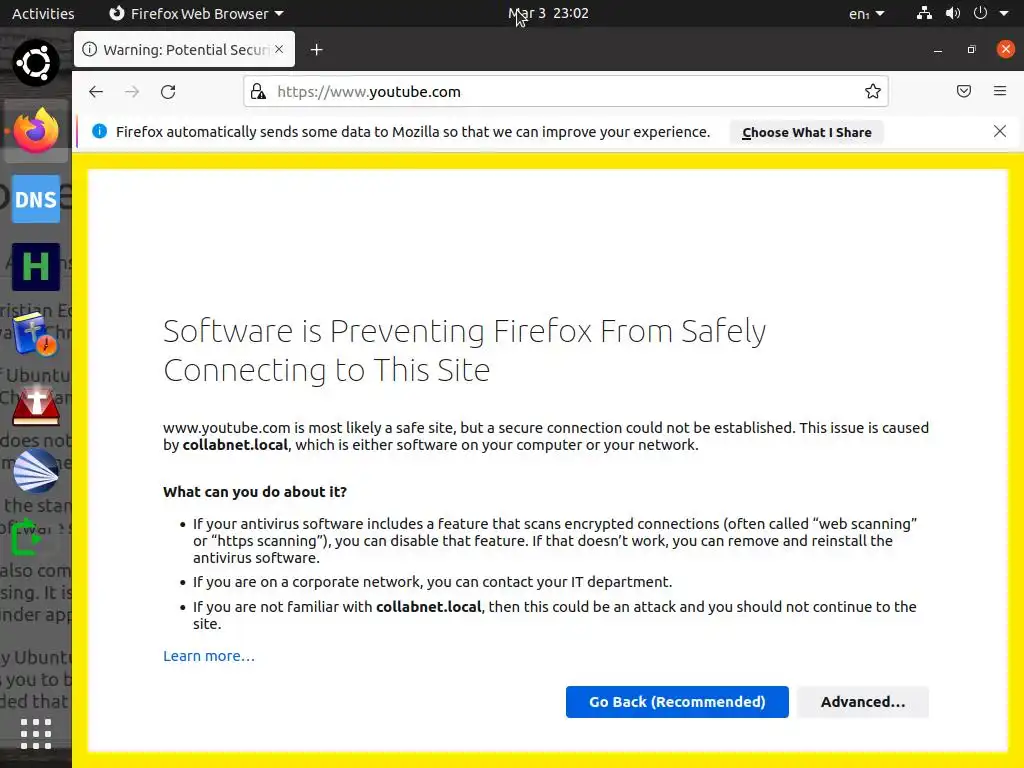
Task: Open the Firefox hamburger menu
Action: [x=1000, y=92]
